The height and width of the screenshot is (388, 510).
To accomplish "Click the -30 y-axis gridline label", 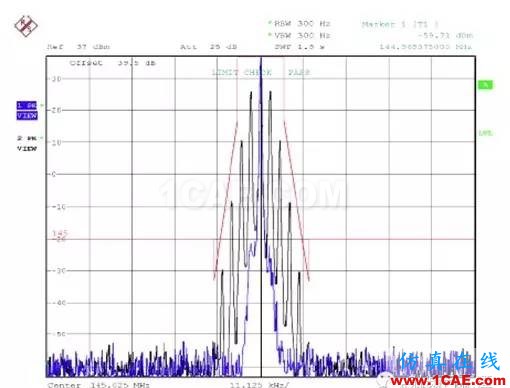I will tap(59, 270).
